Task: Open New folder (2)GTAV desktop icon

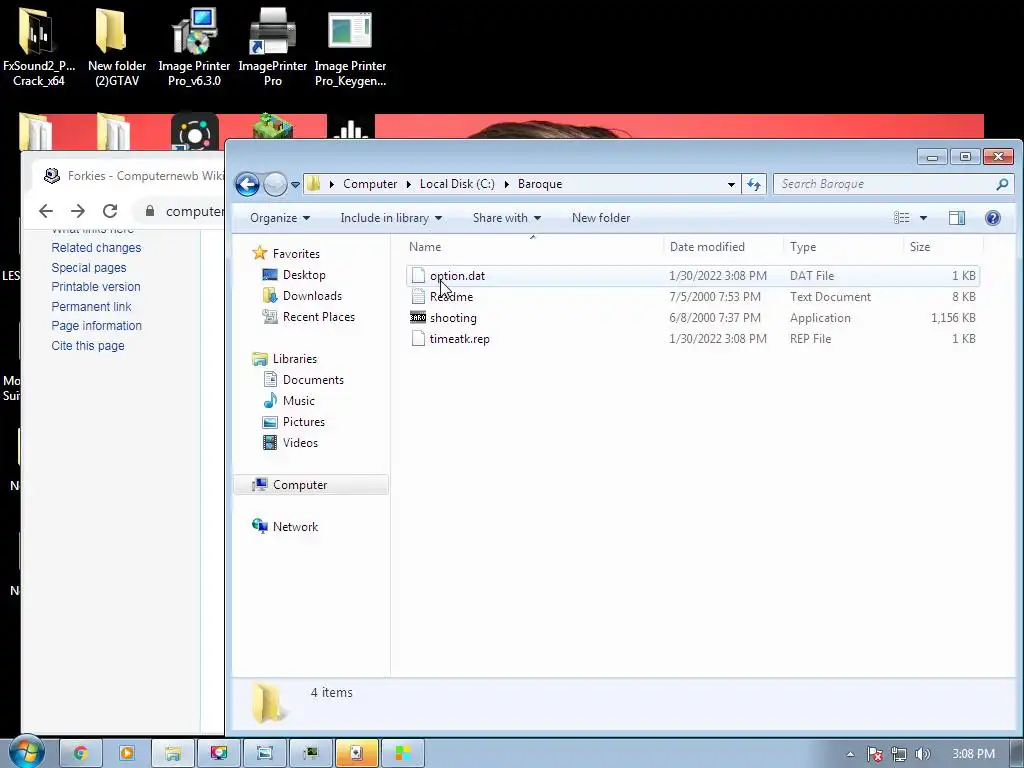Action: 117,47
